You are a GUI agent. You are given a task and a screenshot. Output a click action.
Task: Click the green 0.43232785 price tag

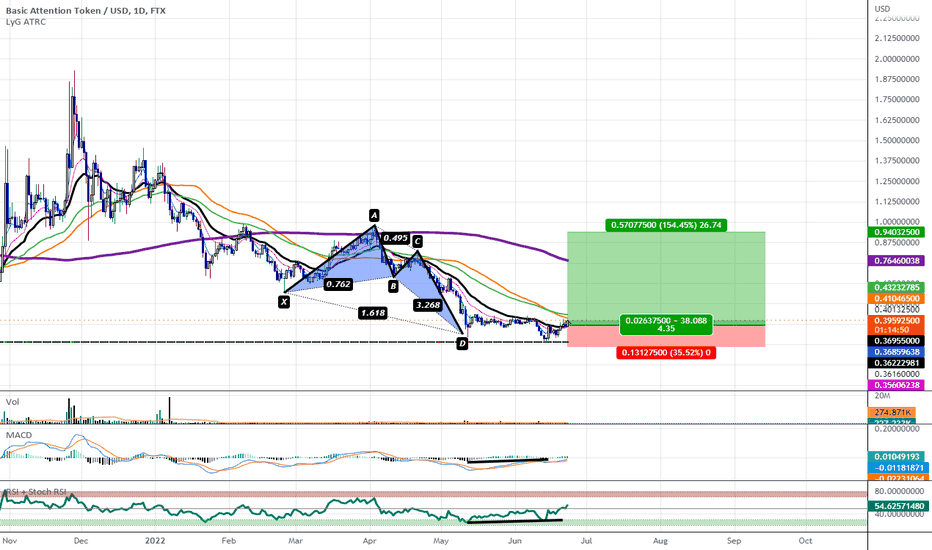(x=896, y=287)
